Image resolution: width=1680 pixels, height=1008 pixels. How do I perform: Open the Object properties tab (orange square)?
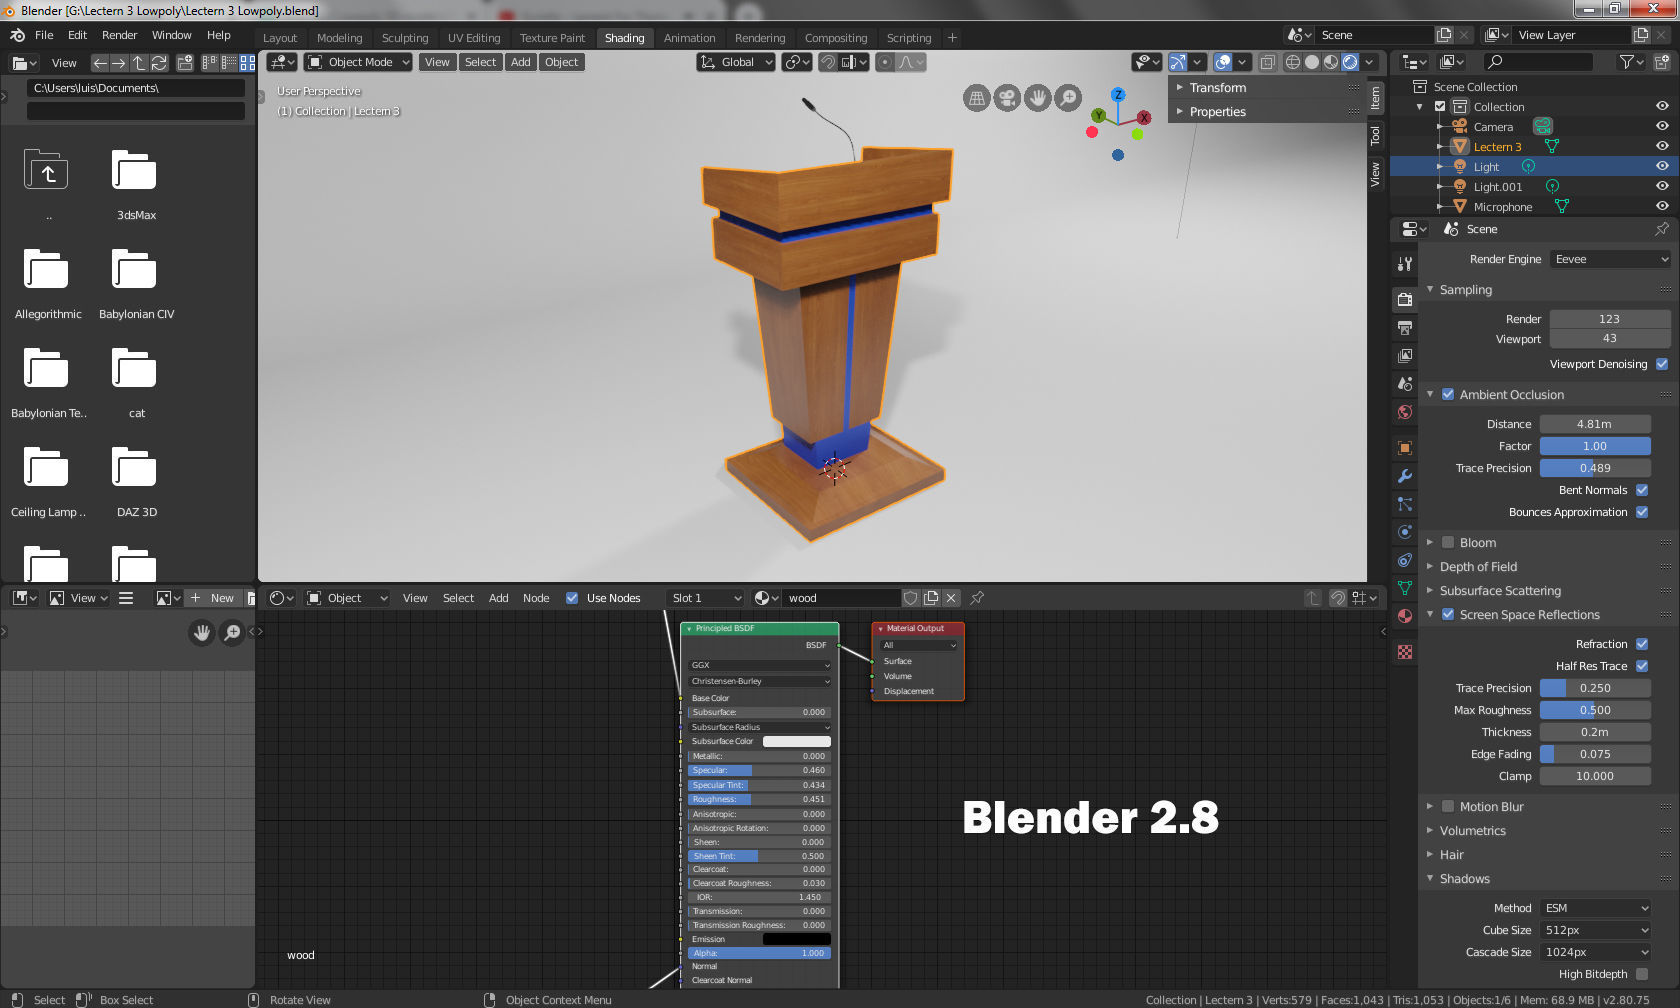(1405, 448)
